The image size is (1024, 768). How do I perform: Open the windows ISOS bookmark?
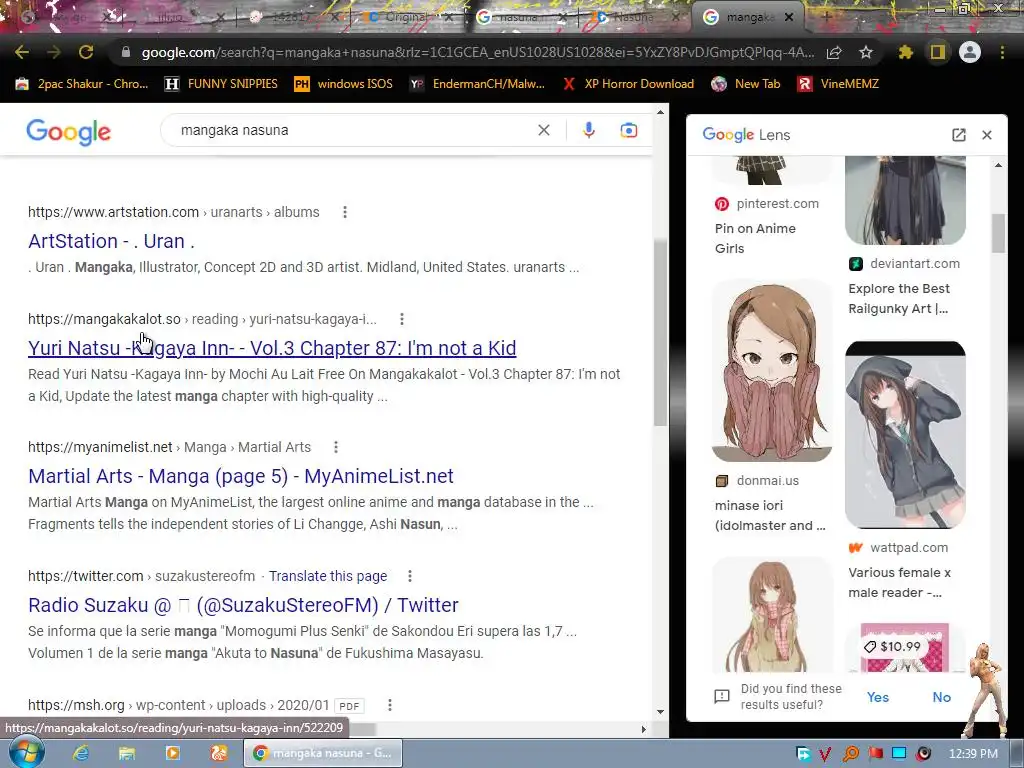[x=344, y=84]
